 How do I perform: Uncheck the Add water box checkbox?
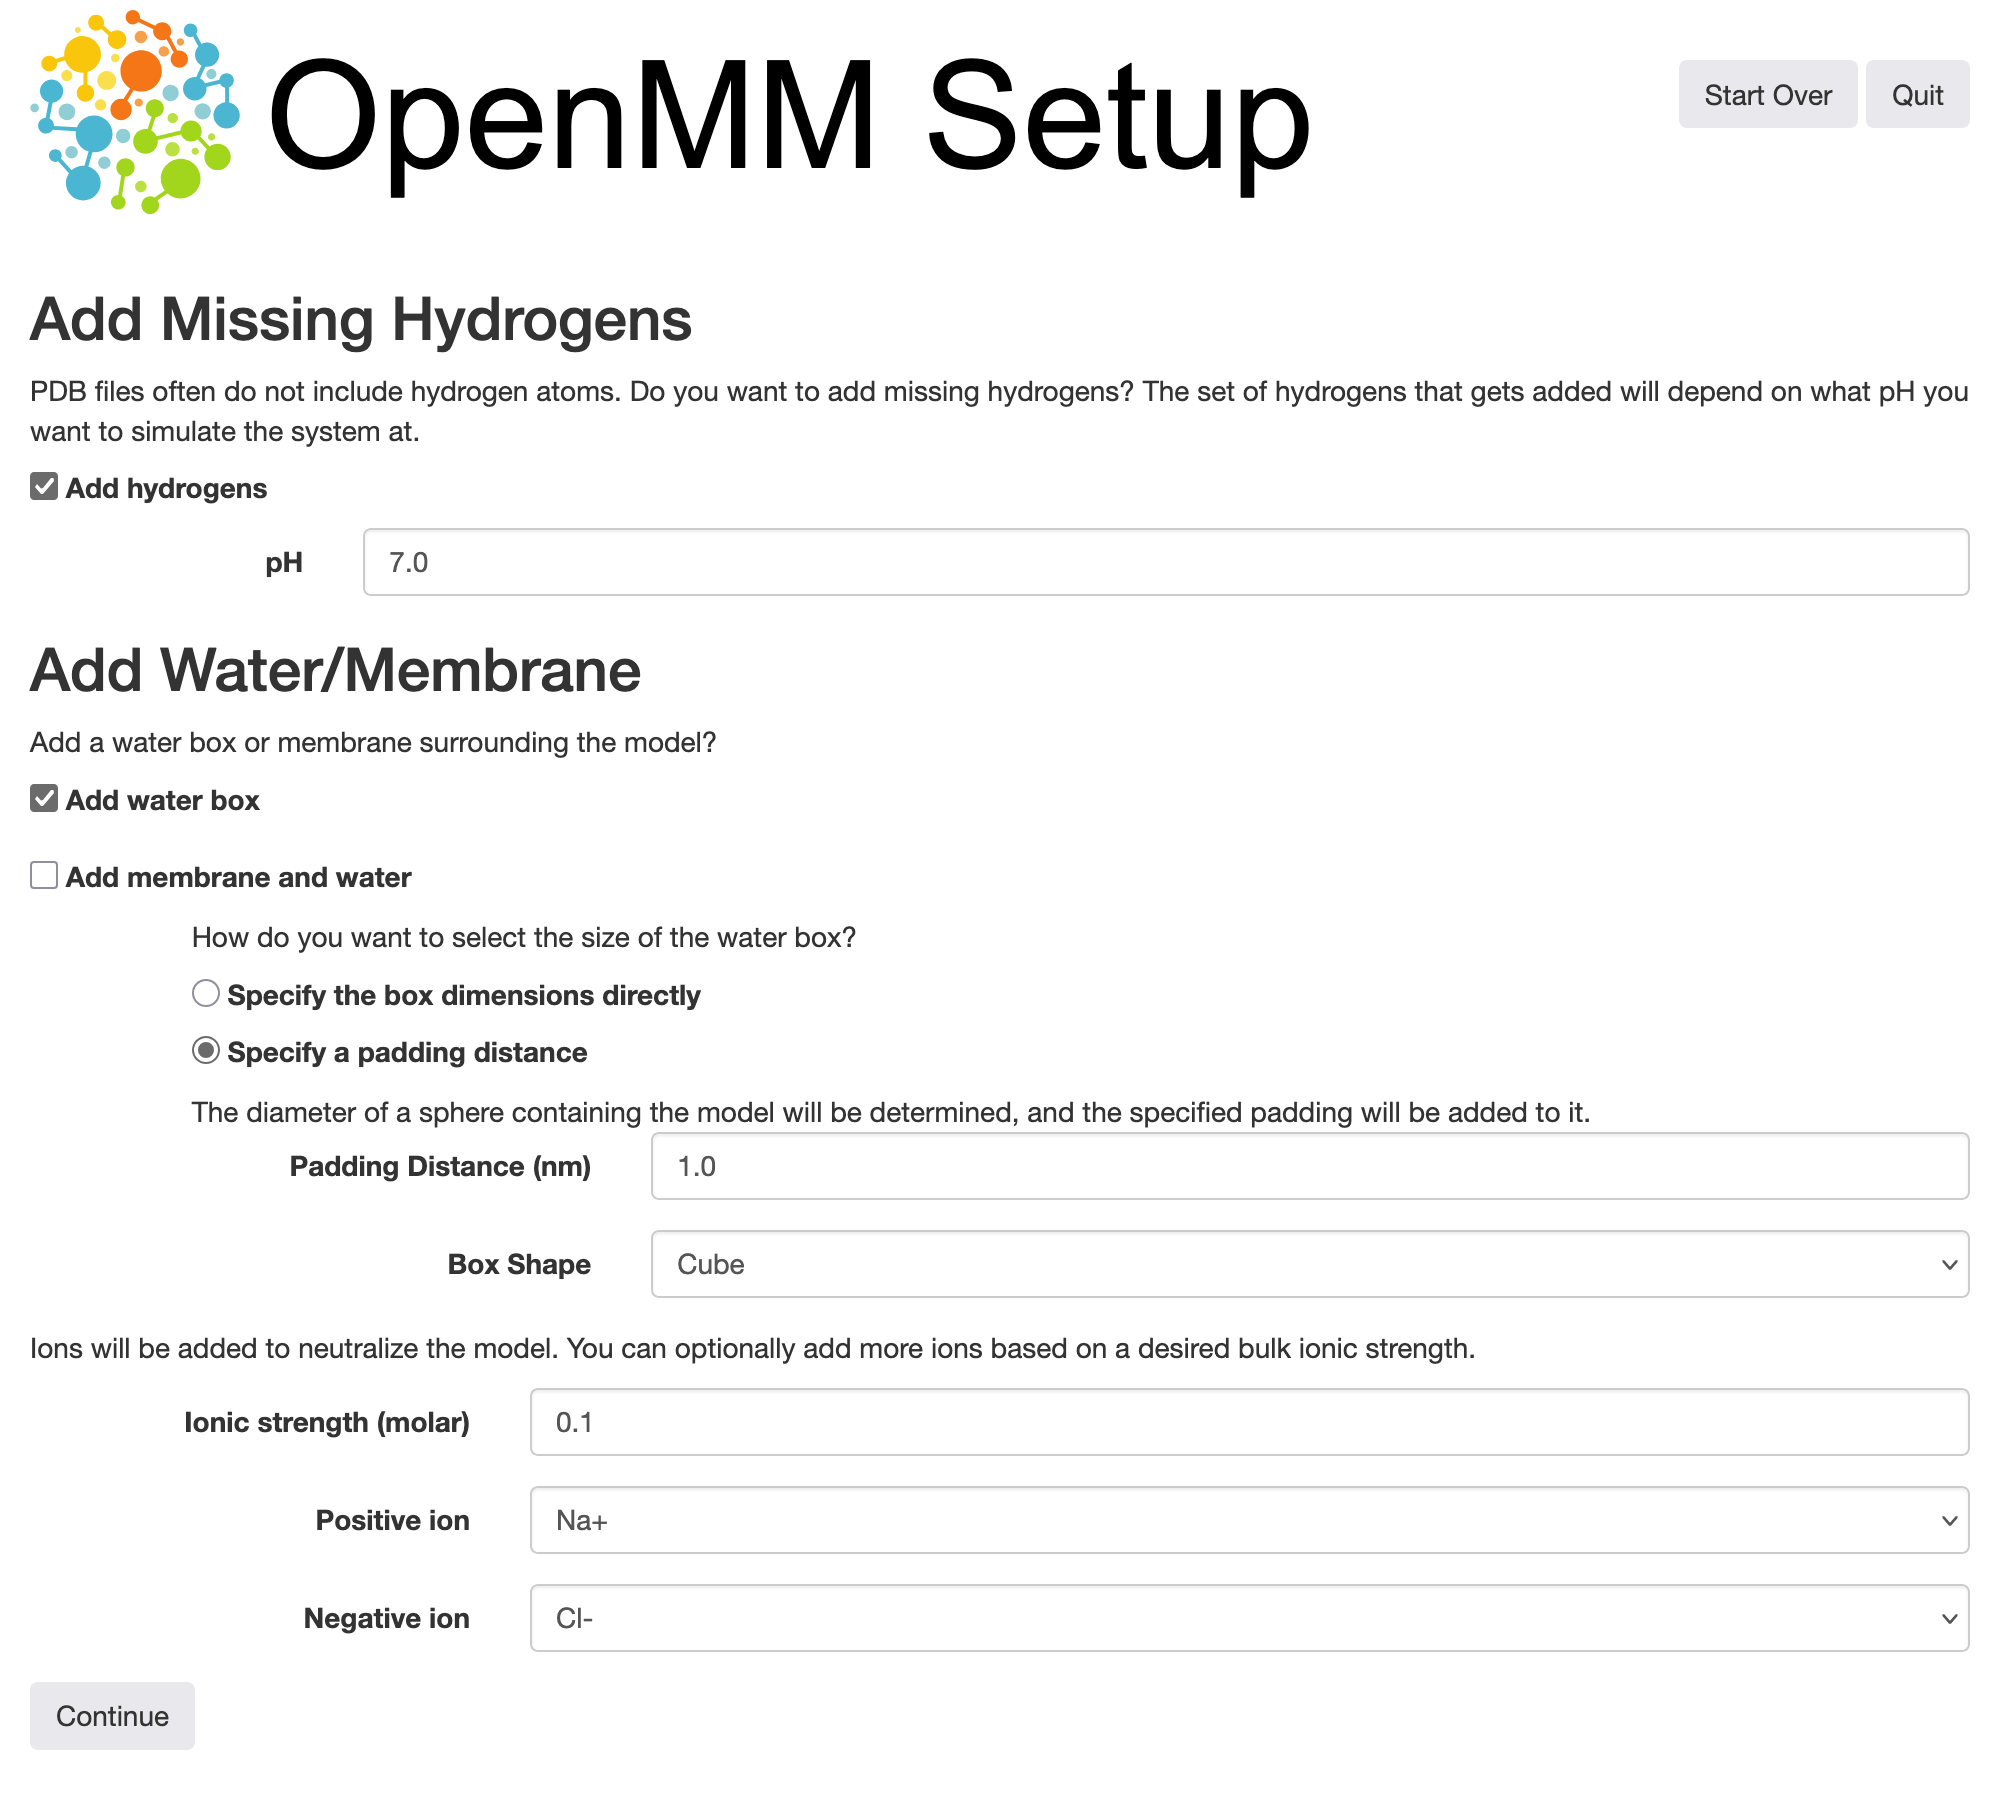pos(44,799)
